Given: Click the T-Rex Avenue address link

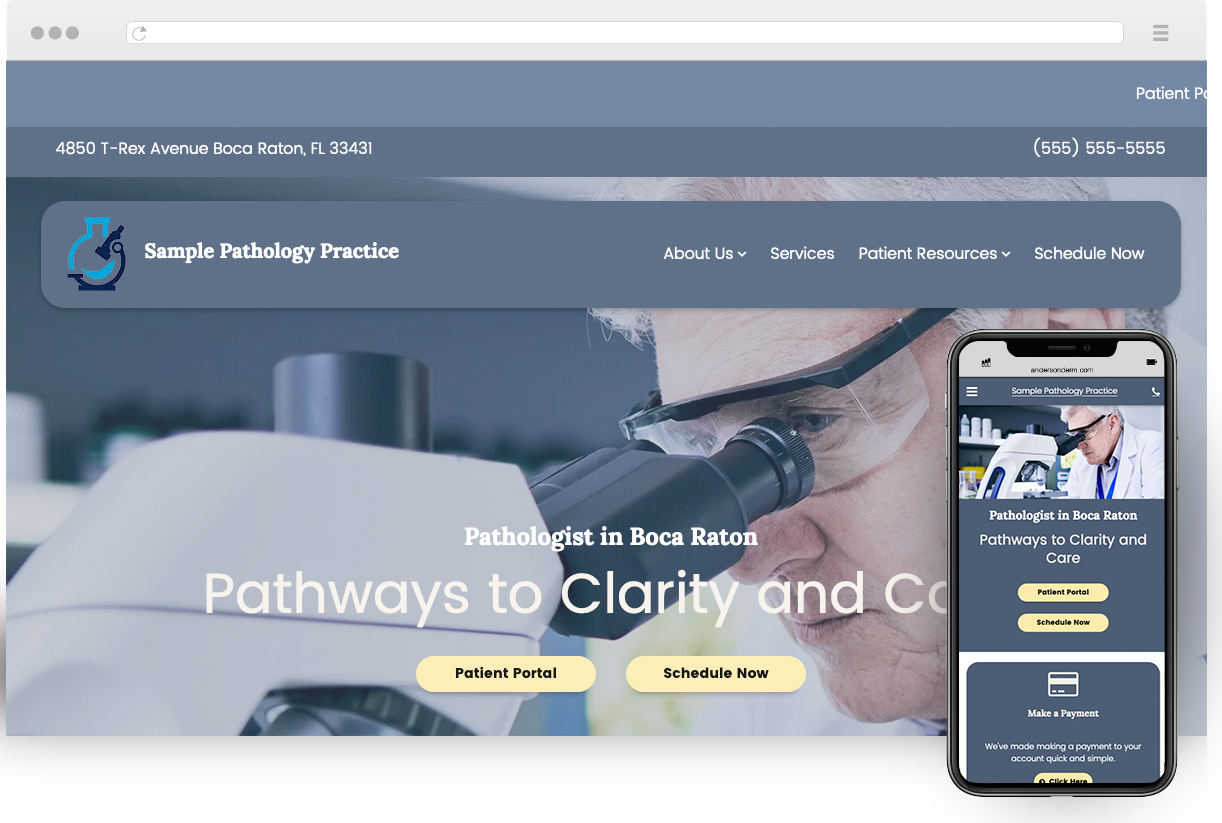Looking at the screenshot, I should pyautogui.click(x=214, y=148).
